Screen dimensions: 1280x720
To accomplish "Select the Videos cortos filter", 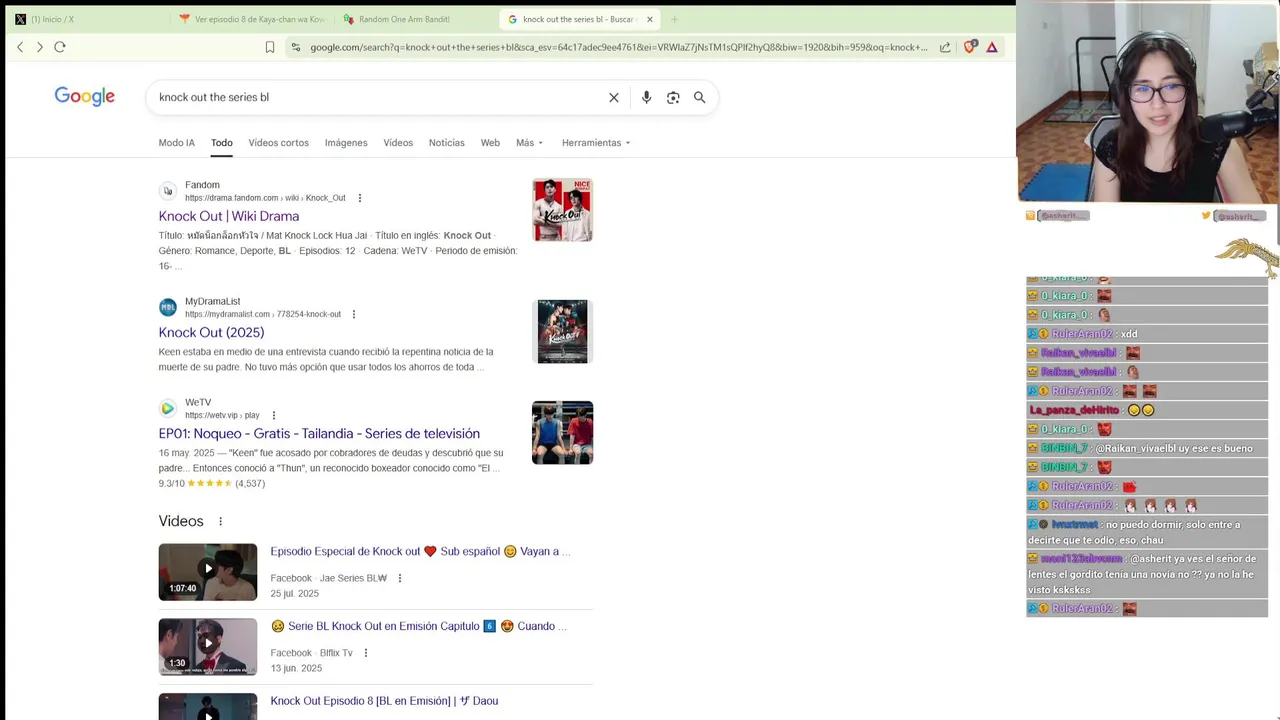I will pos(278,143).
